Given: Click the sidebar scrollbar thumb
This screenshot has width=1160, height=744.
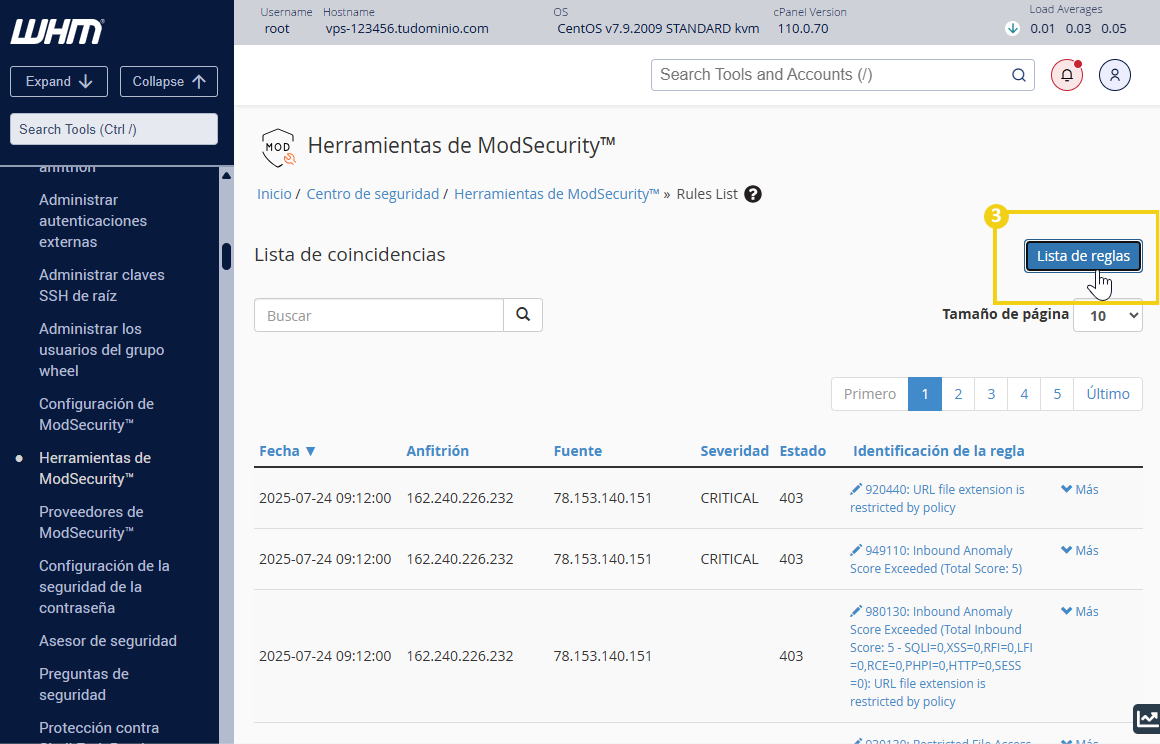Looking at the screenshot, I should 226,257.
